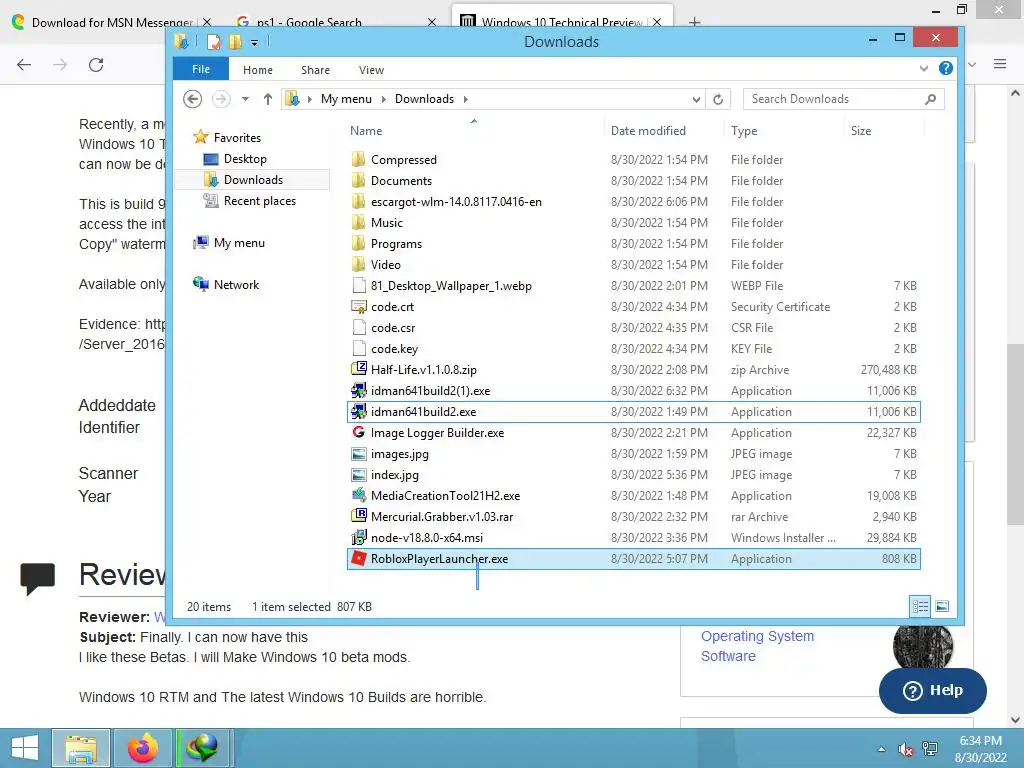
Task: Open the Operating System Software link
Action: click(x=758, y=646)
